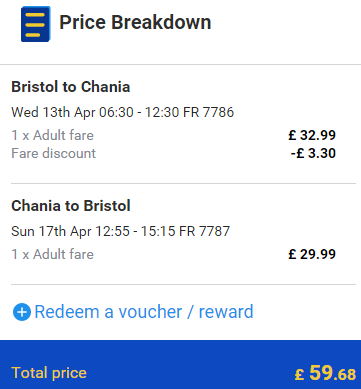The height and width of the screenshot is (389, 361).
Task: Click the return 1 x Adult fare label
Action: tap(52, 254)
